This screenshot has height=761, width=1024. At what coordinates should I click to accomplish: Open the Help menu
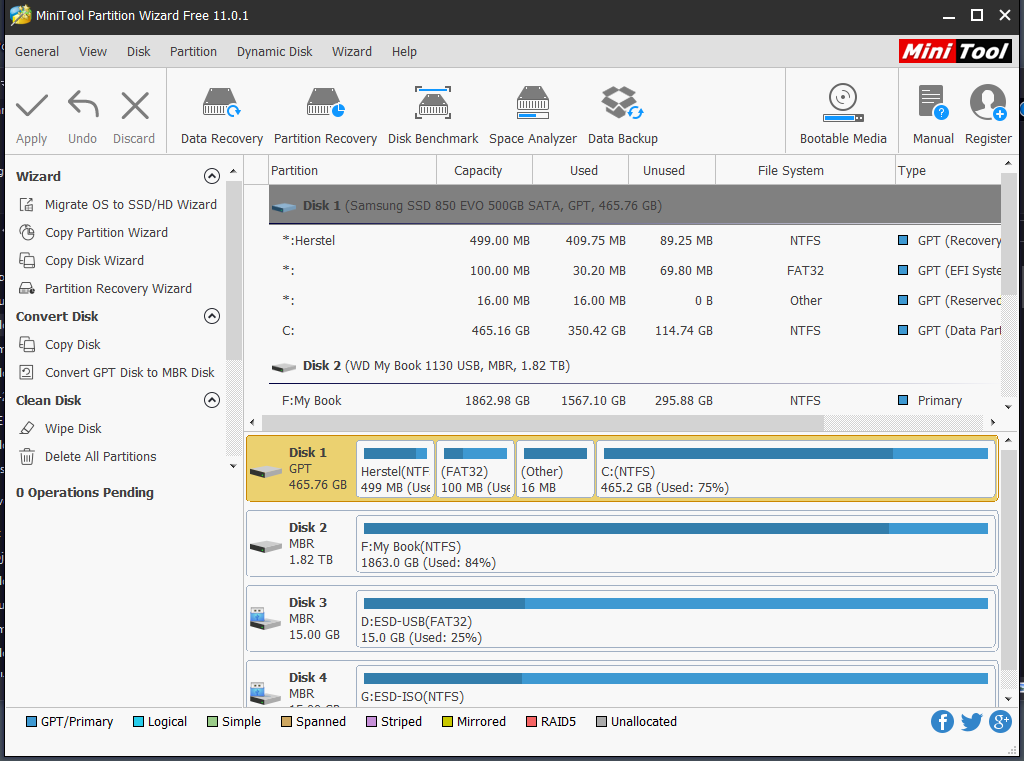coord(404,52)
